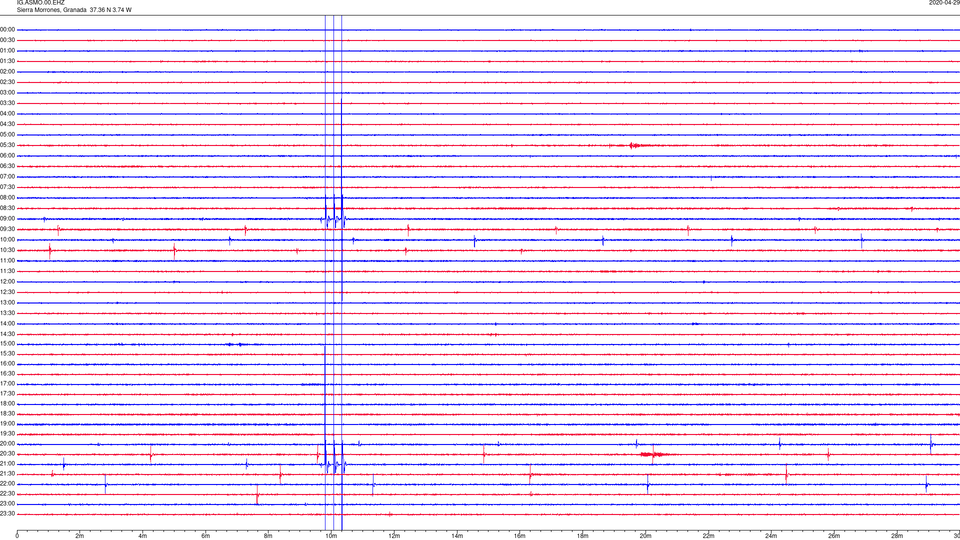Select the 06:00 time label
960x540 pixels.
tap(7, 156)
